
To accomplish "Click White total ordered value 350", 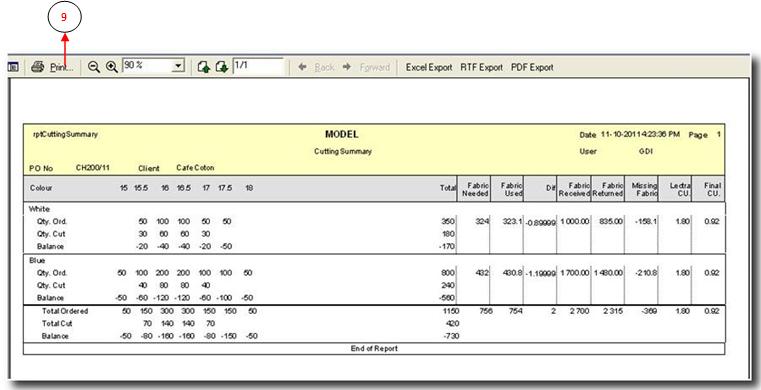I will coord(448,222).
